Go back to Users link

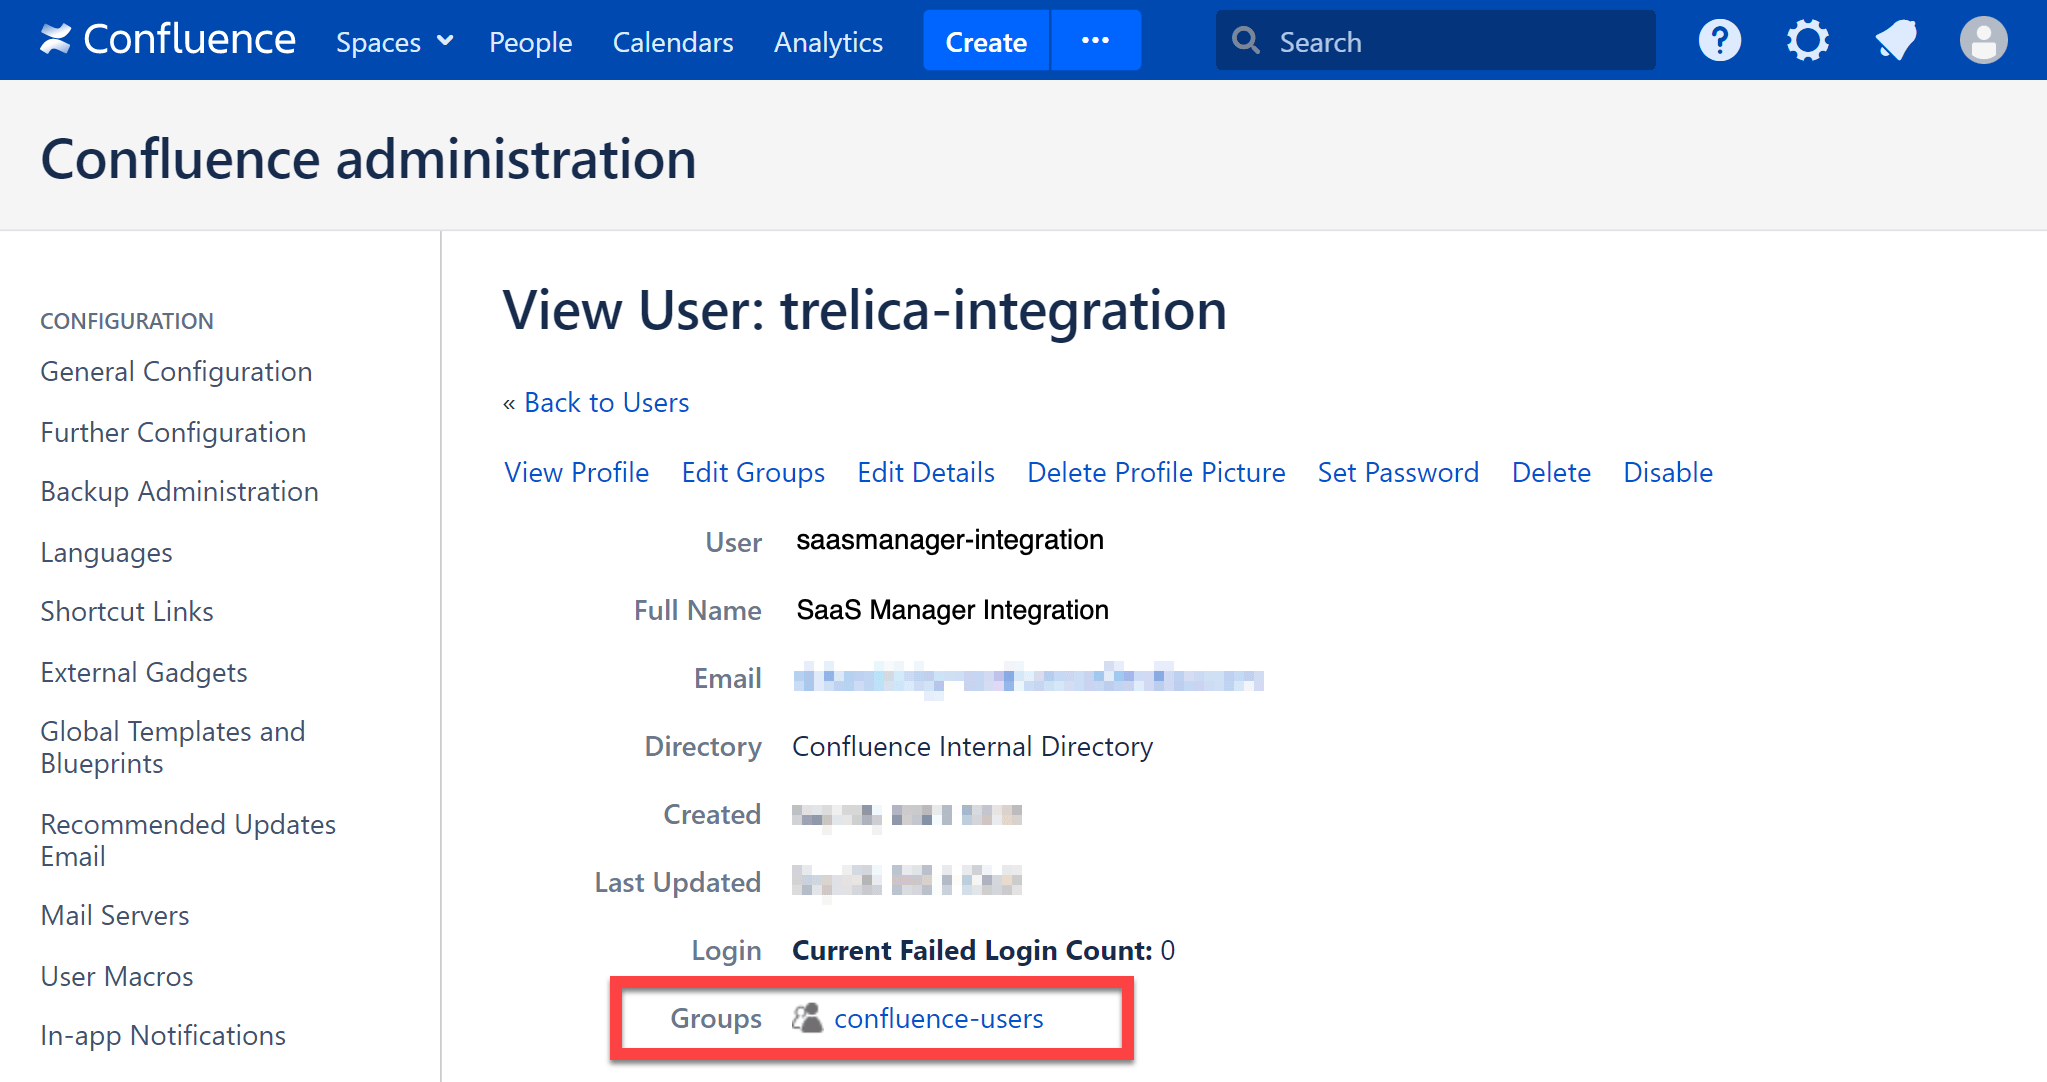(607, 402)
